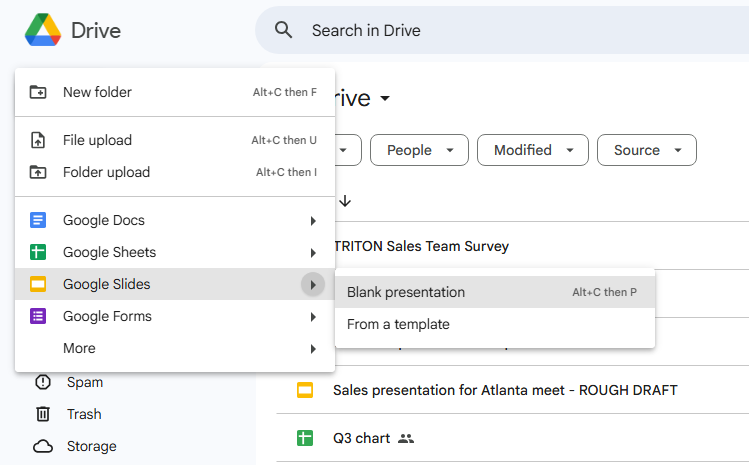Click the New folder icon
749x465 pixels.
coord(38,92)
